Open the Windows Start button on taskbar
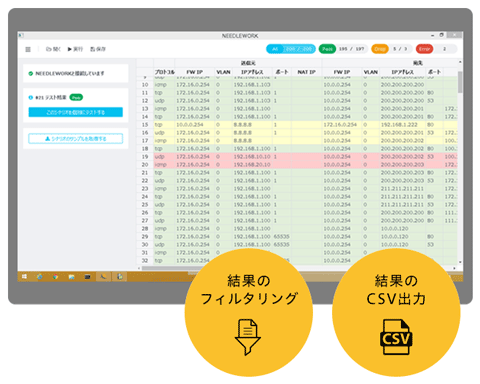The width and height of the screenshot is (480, 384). click(x=24, y=277)
